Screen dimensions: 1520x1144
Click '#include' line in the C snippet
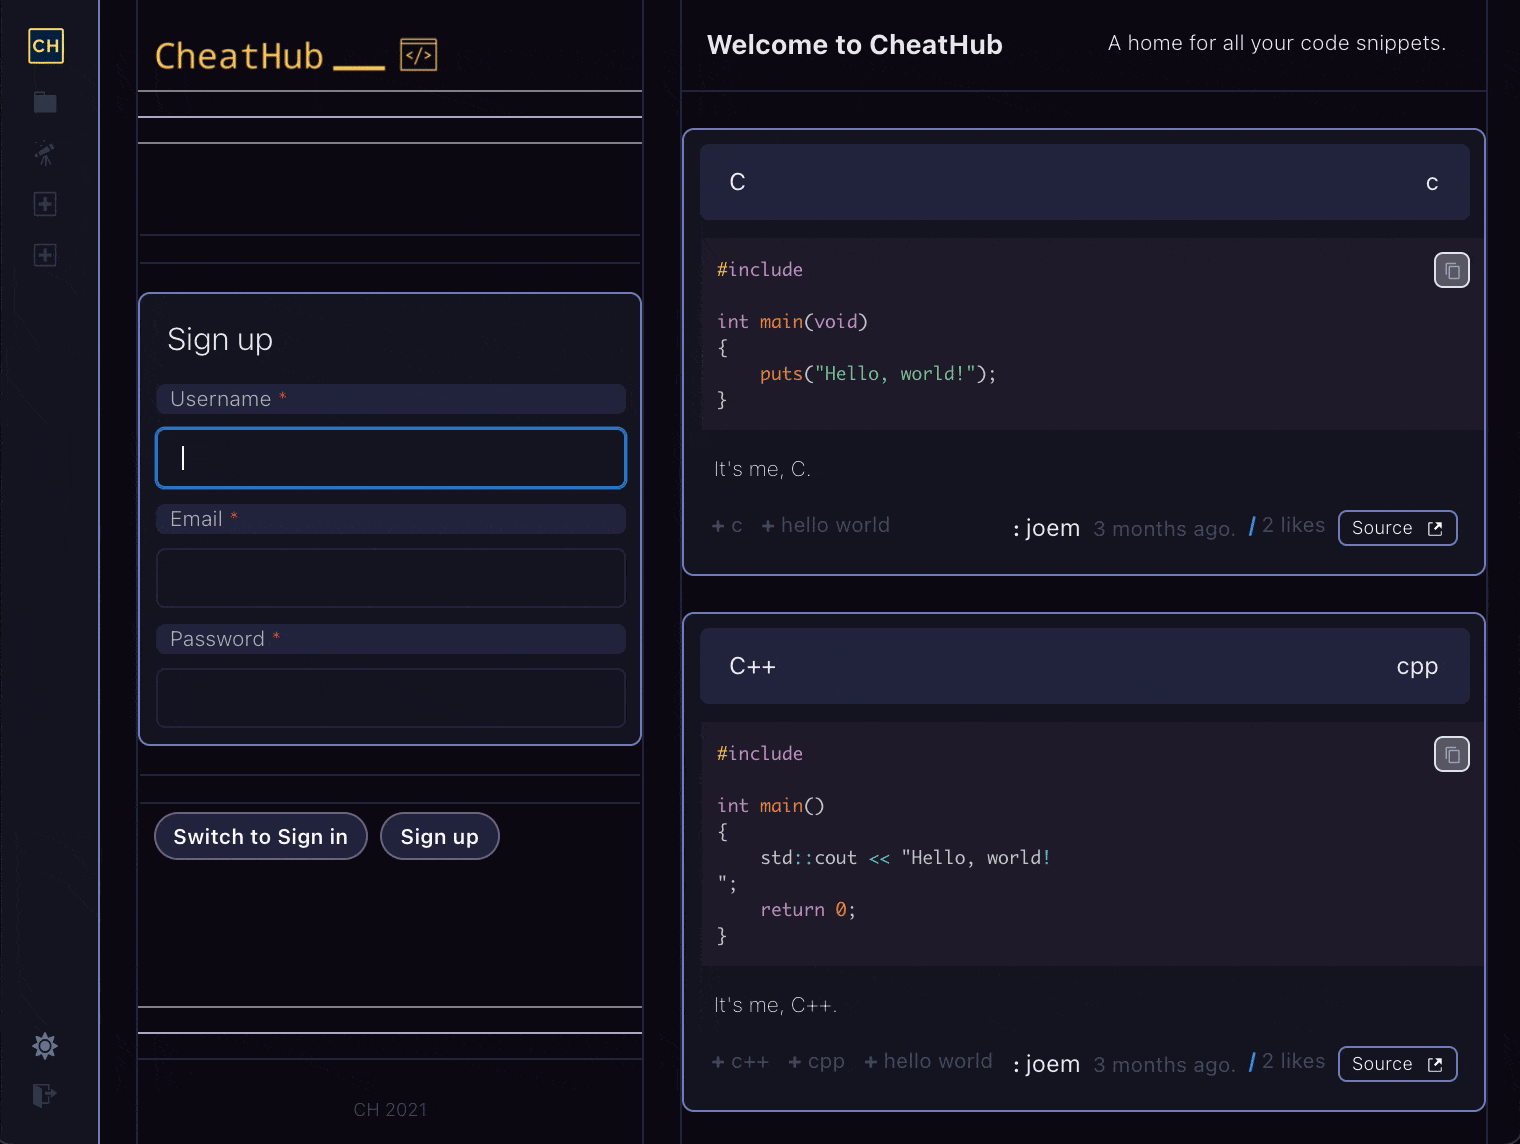[760, 270]
